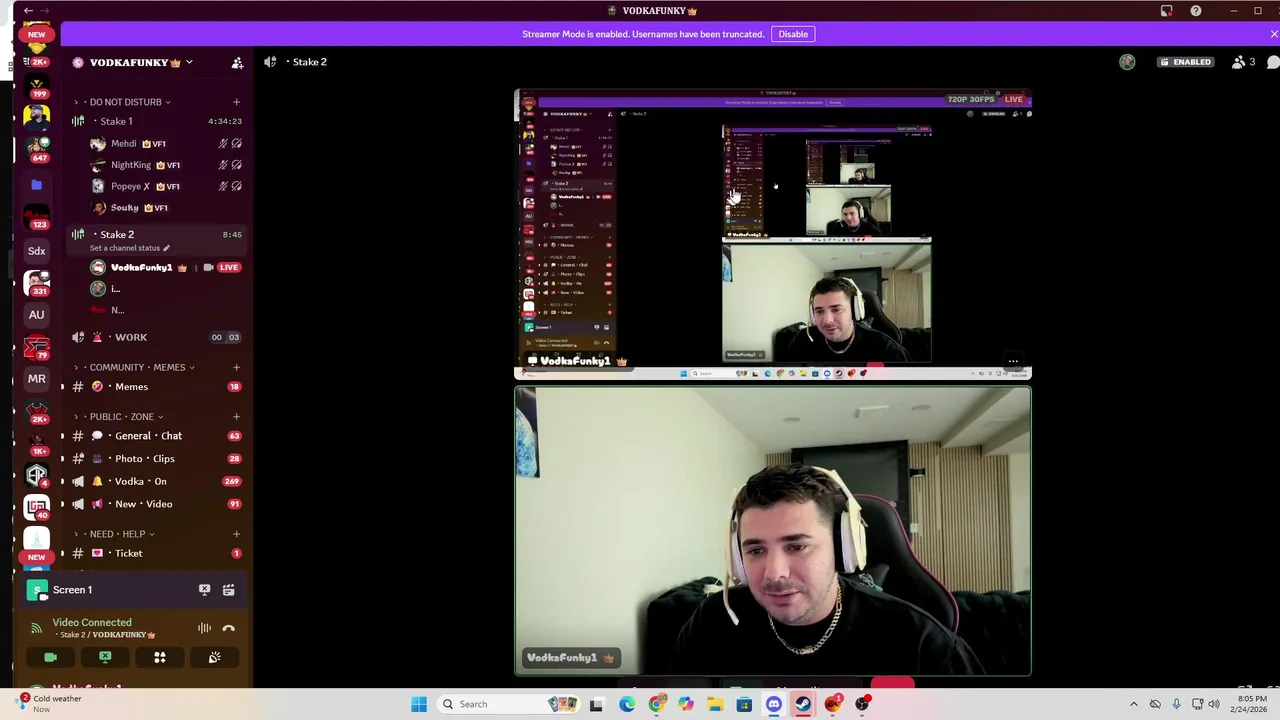Show the voice member list count

pyautogui.click(x=1243, y=62)
